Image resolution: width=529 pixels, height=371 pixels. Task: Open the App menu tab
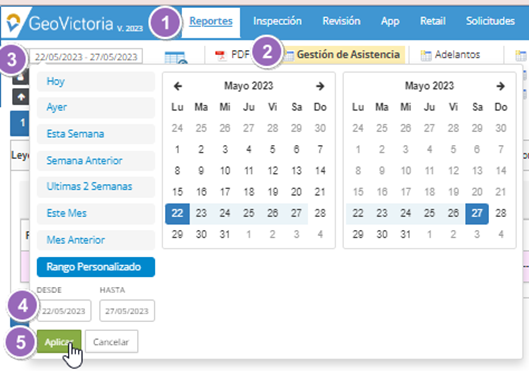(x=390, y=21)
